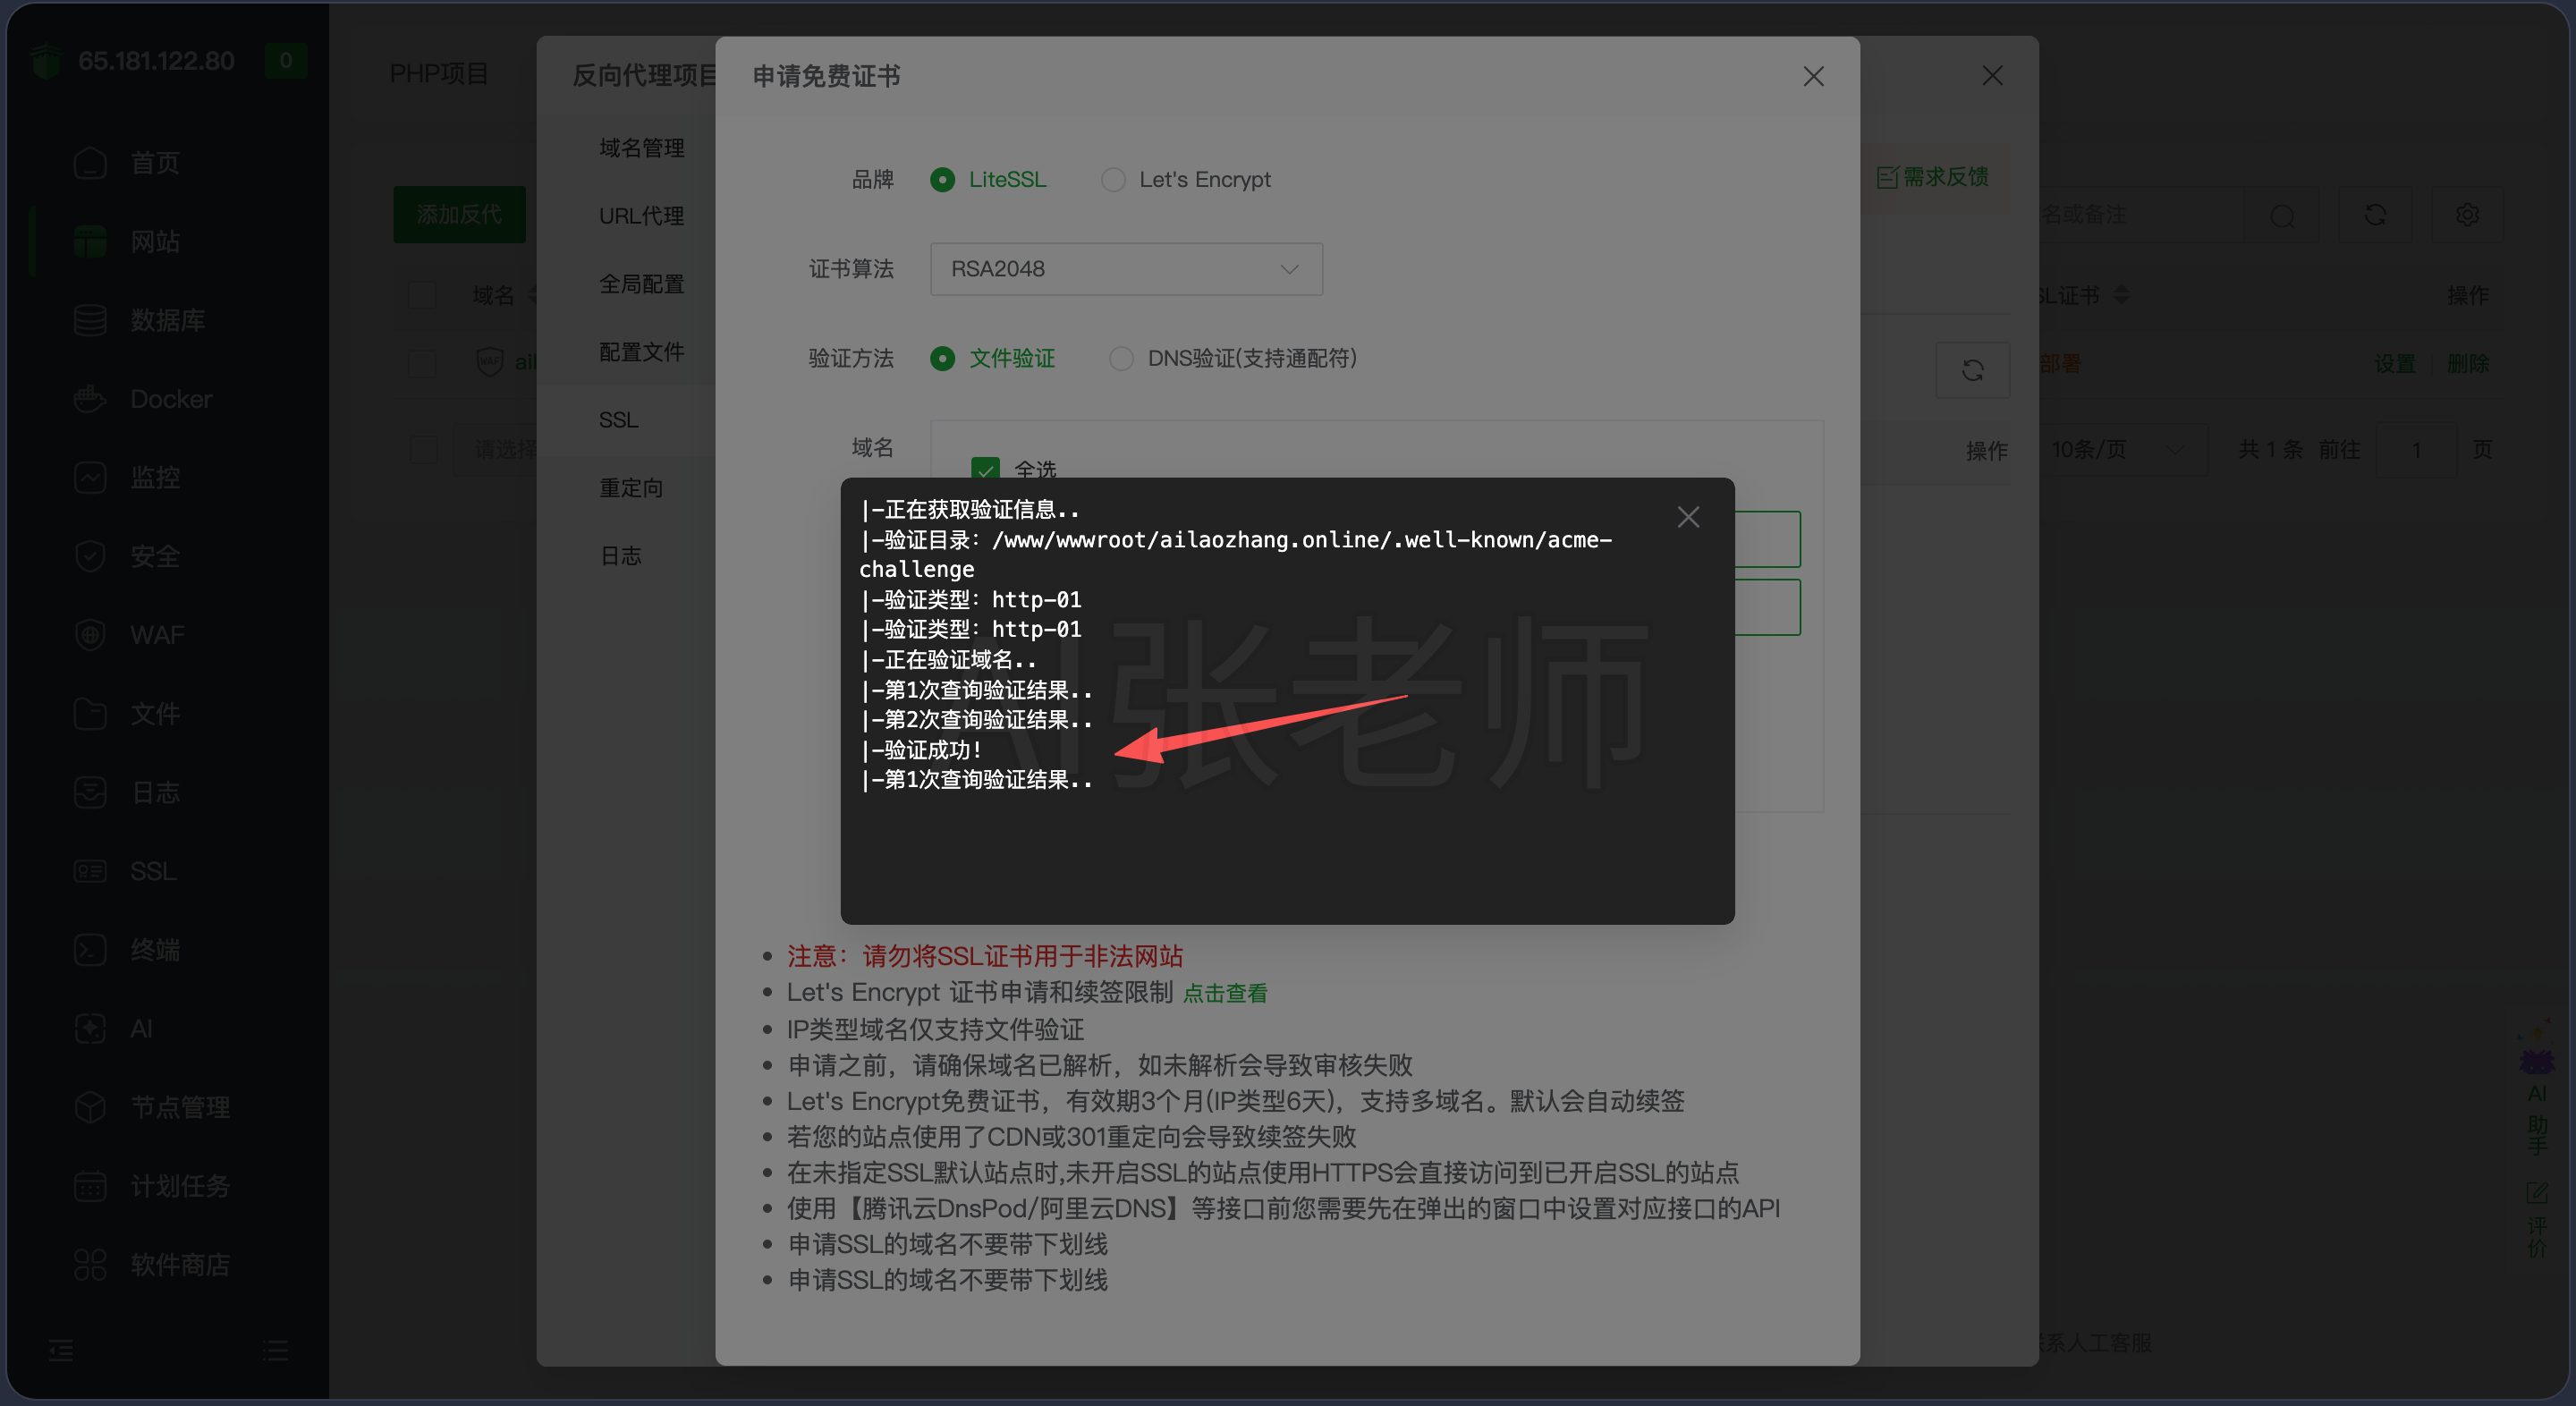Viewport: 2576px width, 1406px height.
Task: Open the 数据库 database sidebar icon
Action: click(90, 320)
